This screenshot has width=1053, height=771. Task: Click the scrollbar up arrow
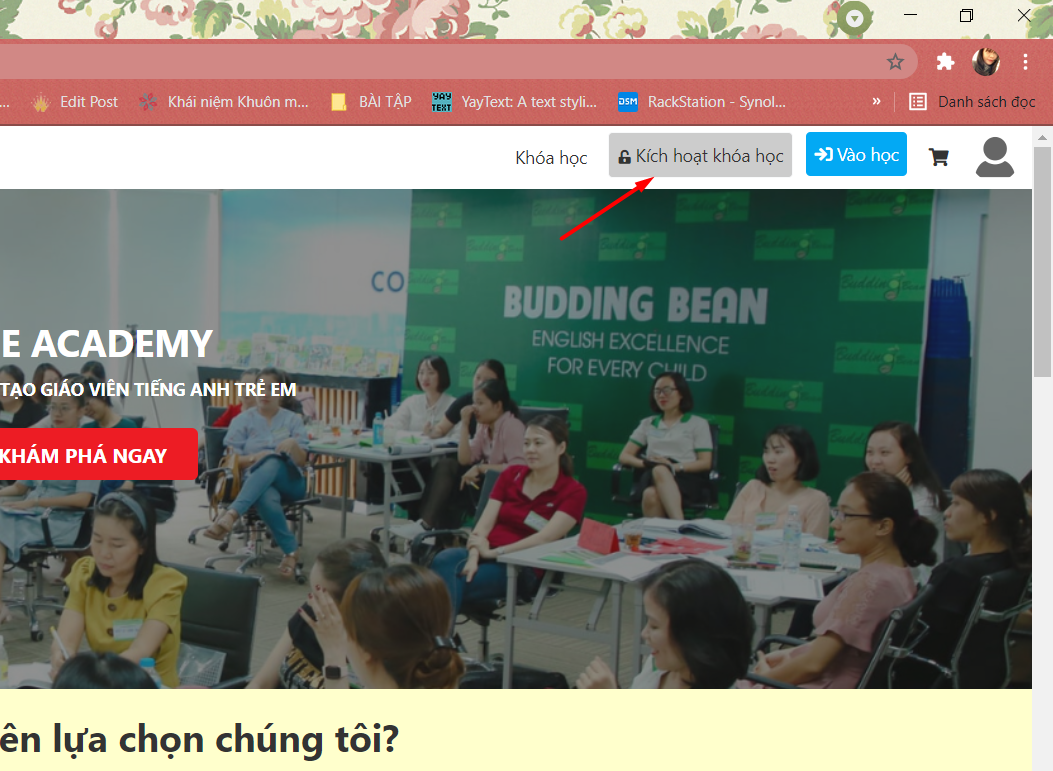click(x=1042, y=138)
